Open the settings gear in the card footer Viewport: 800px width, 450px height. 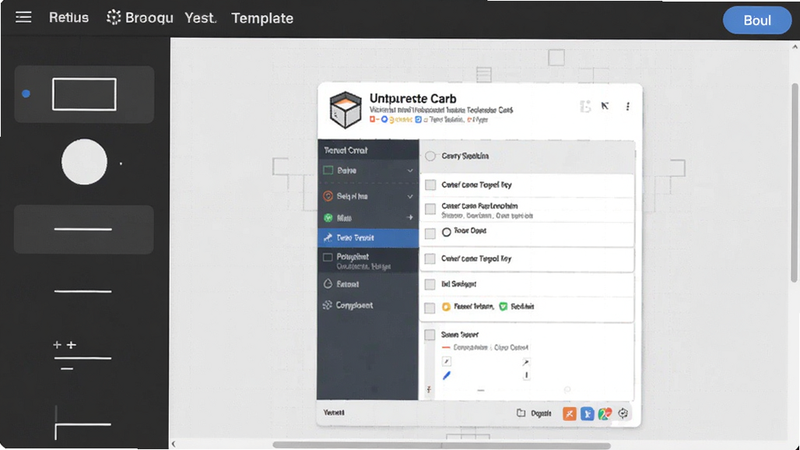pyautogui.click(x=623, y=413)
